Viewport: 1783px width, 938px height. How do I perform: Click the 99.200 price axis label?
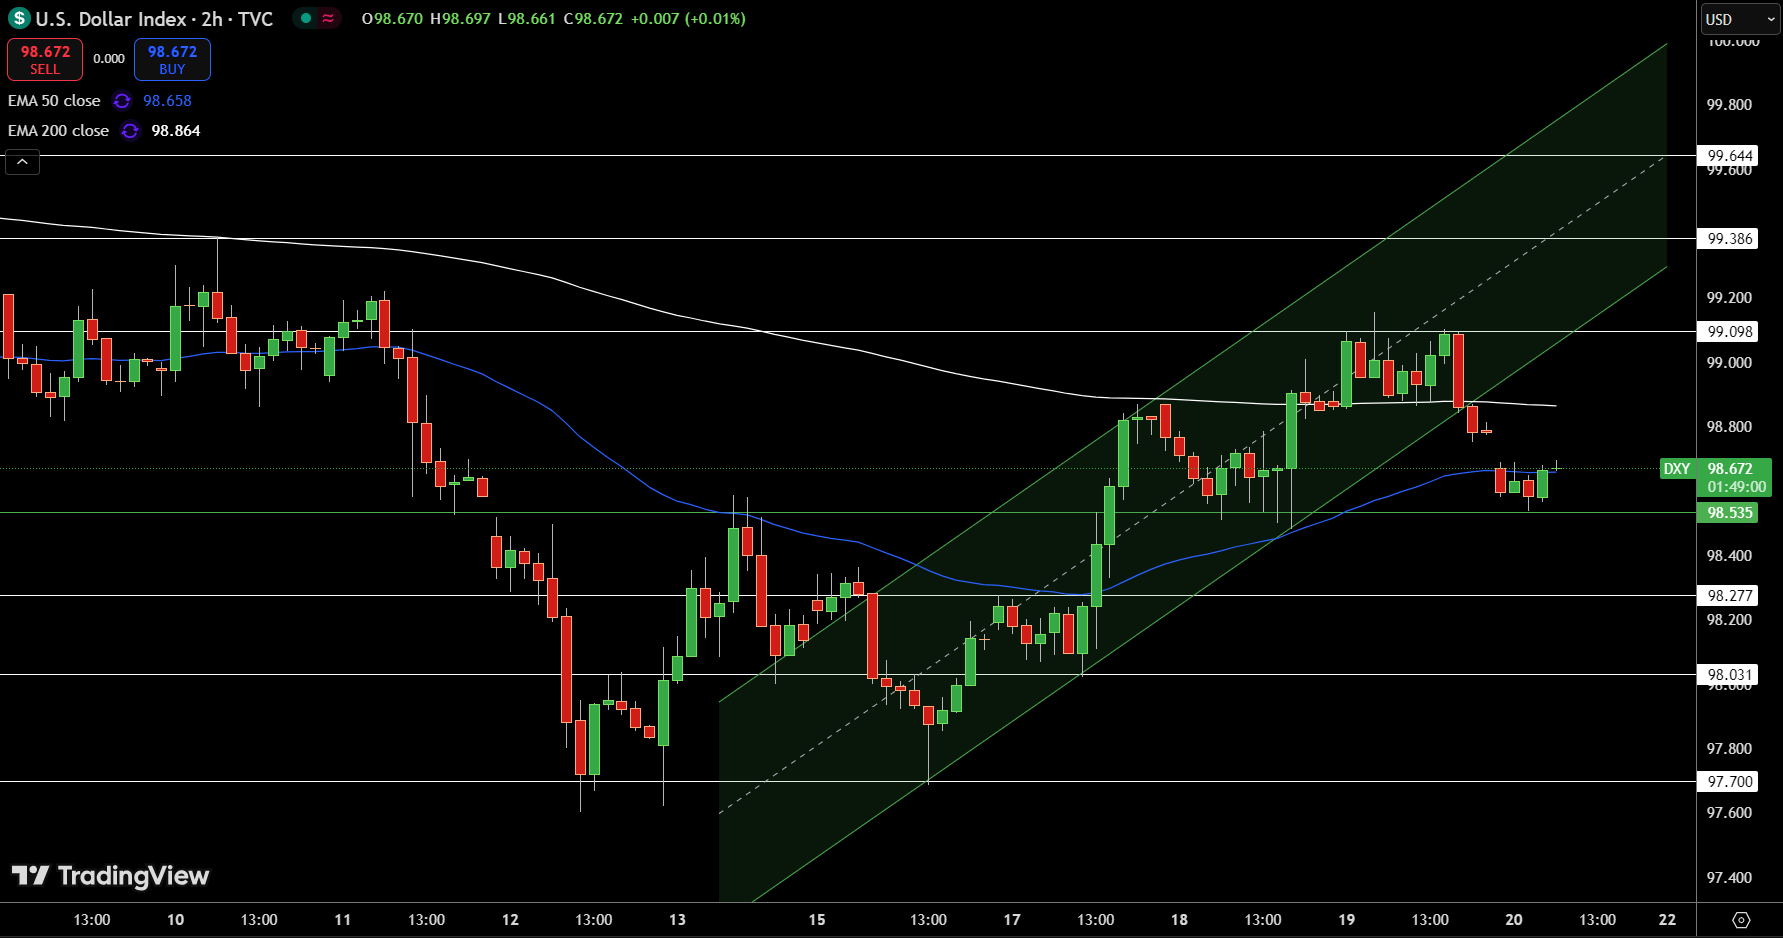click(1729, 298)
